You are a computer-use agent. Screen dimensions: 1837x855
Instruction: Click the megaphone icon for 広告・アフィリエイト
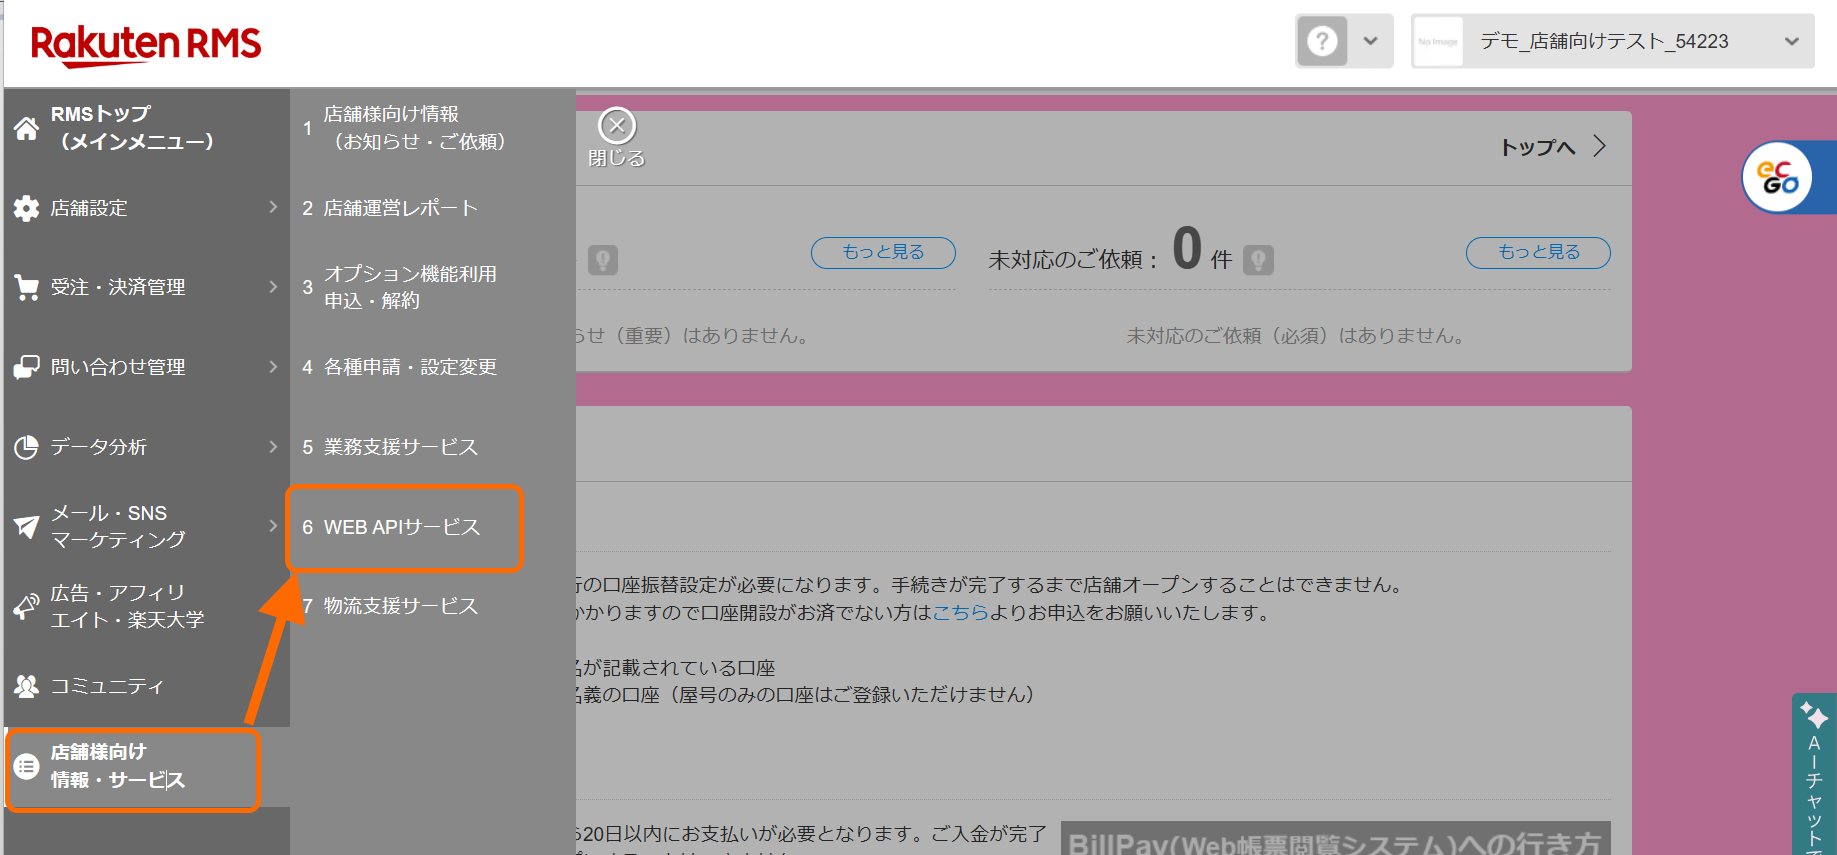pos(26,606)
